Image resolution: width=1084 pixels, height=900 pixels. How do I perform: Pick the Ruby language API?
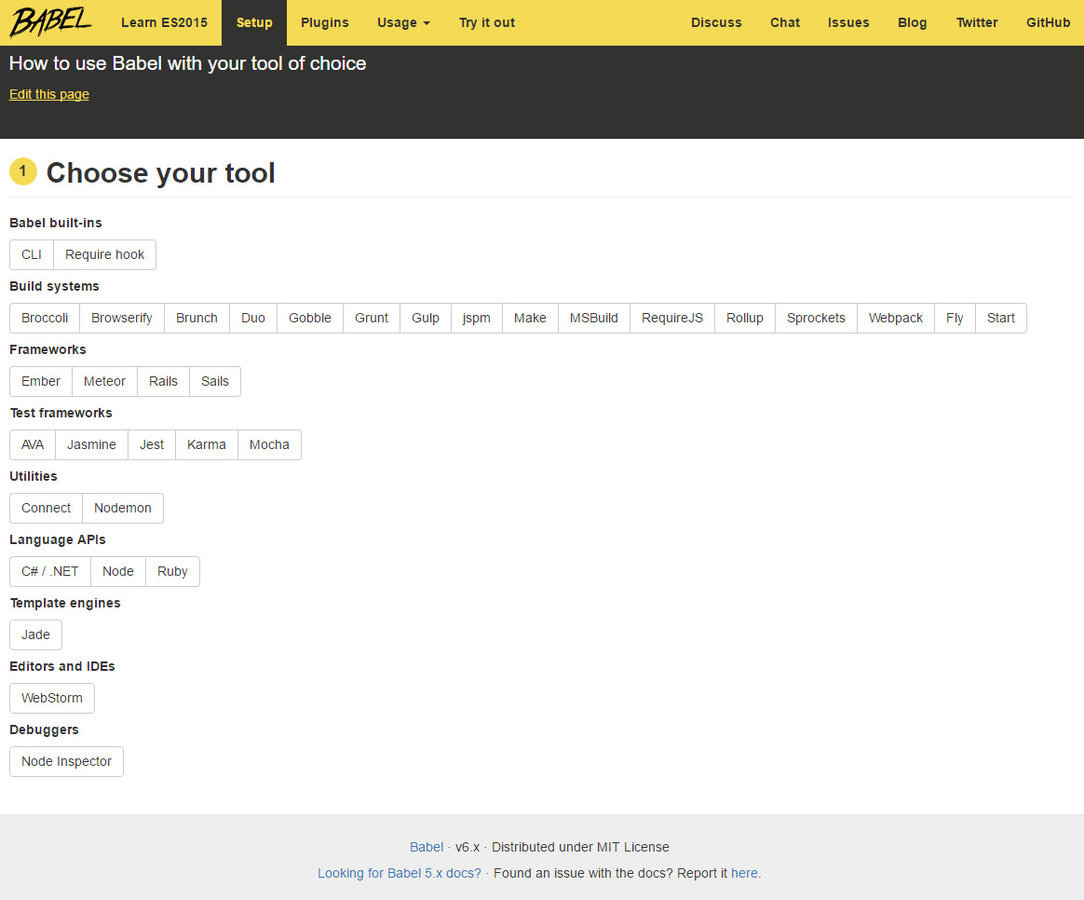(172, 572)
